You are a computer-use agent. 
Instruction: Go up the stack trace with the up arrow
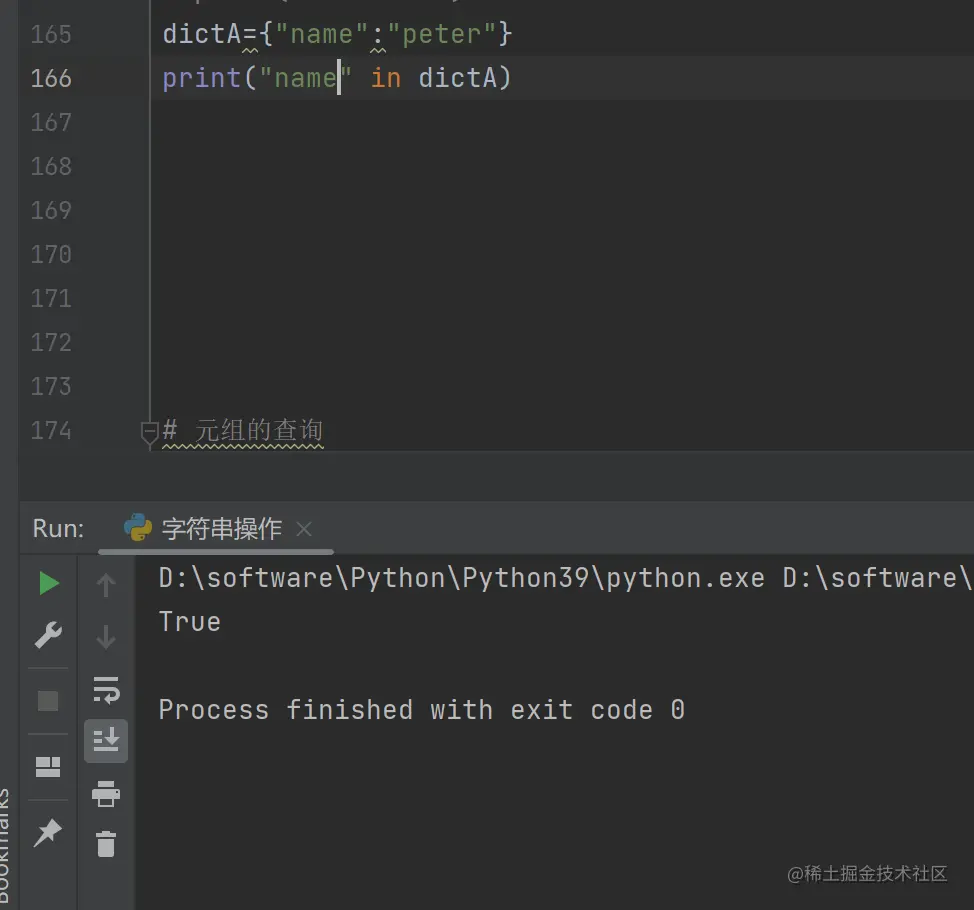pos(106,585)
